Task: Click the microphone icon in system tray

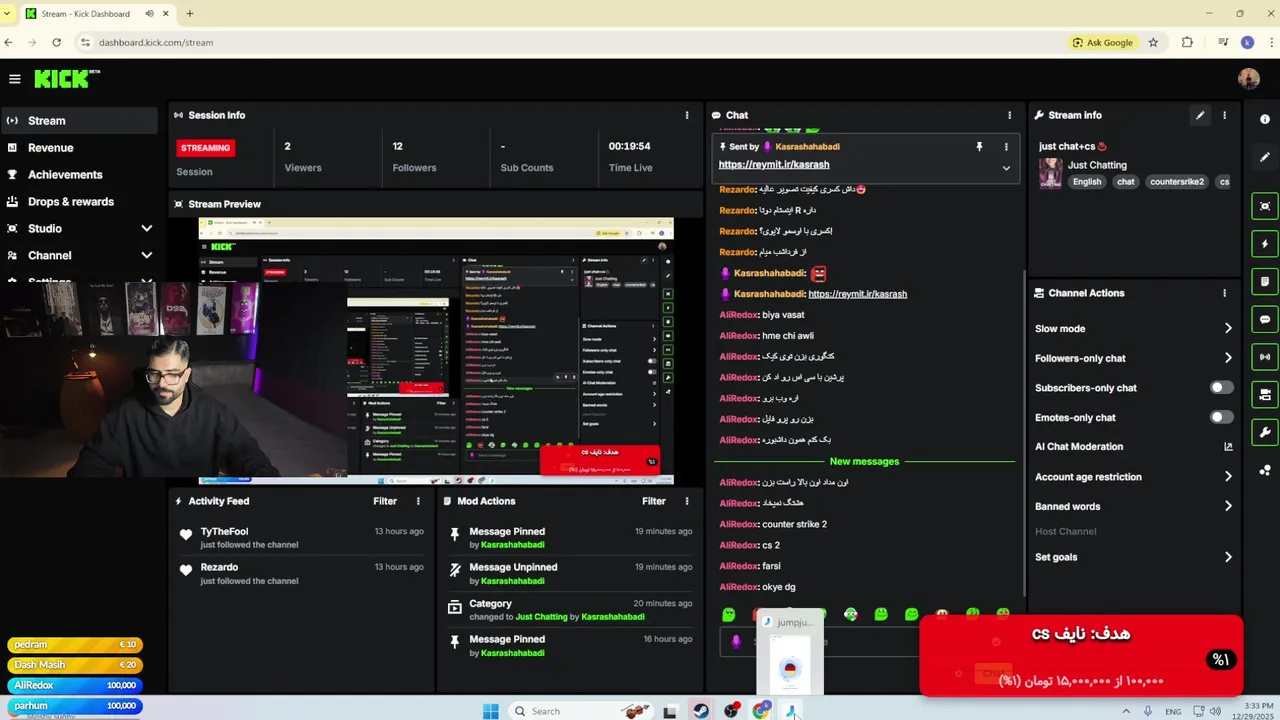Action: 1147,711
